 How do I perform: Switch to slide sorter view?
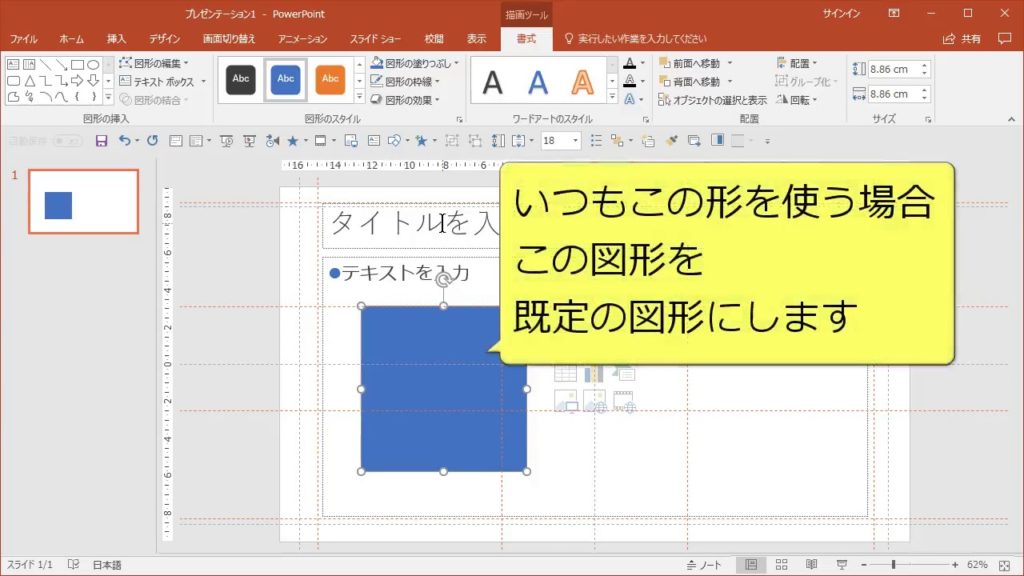[781, 563]
